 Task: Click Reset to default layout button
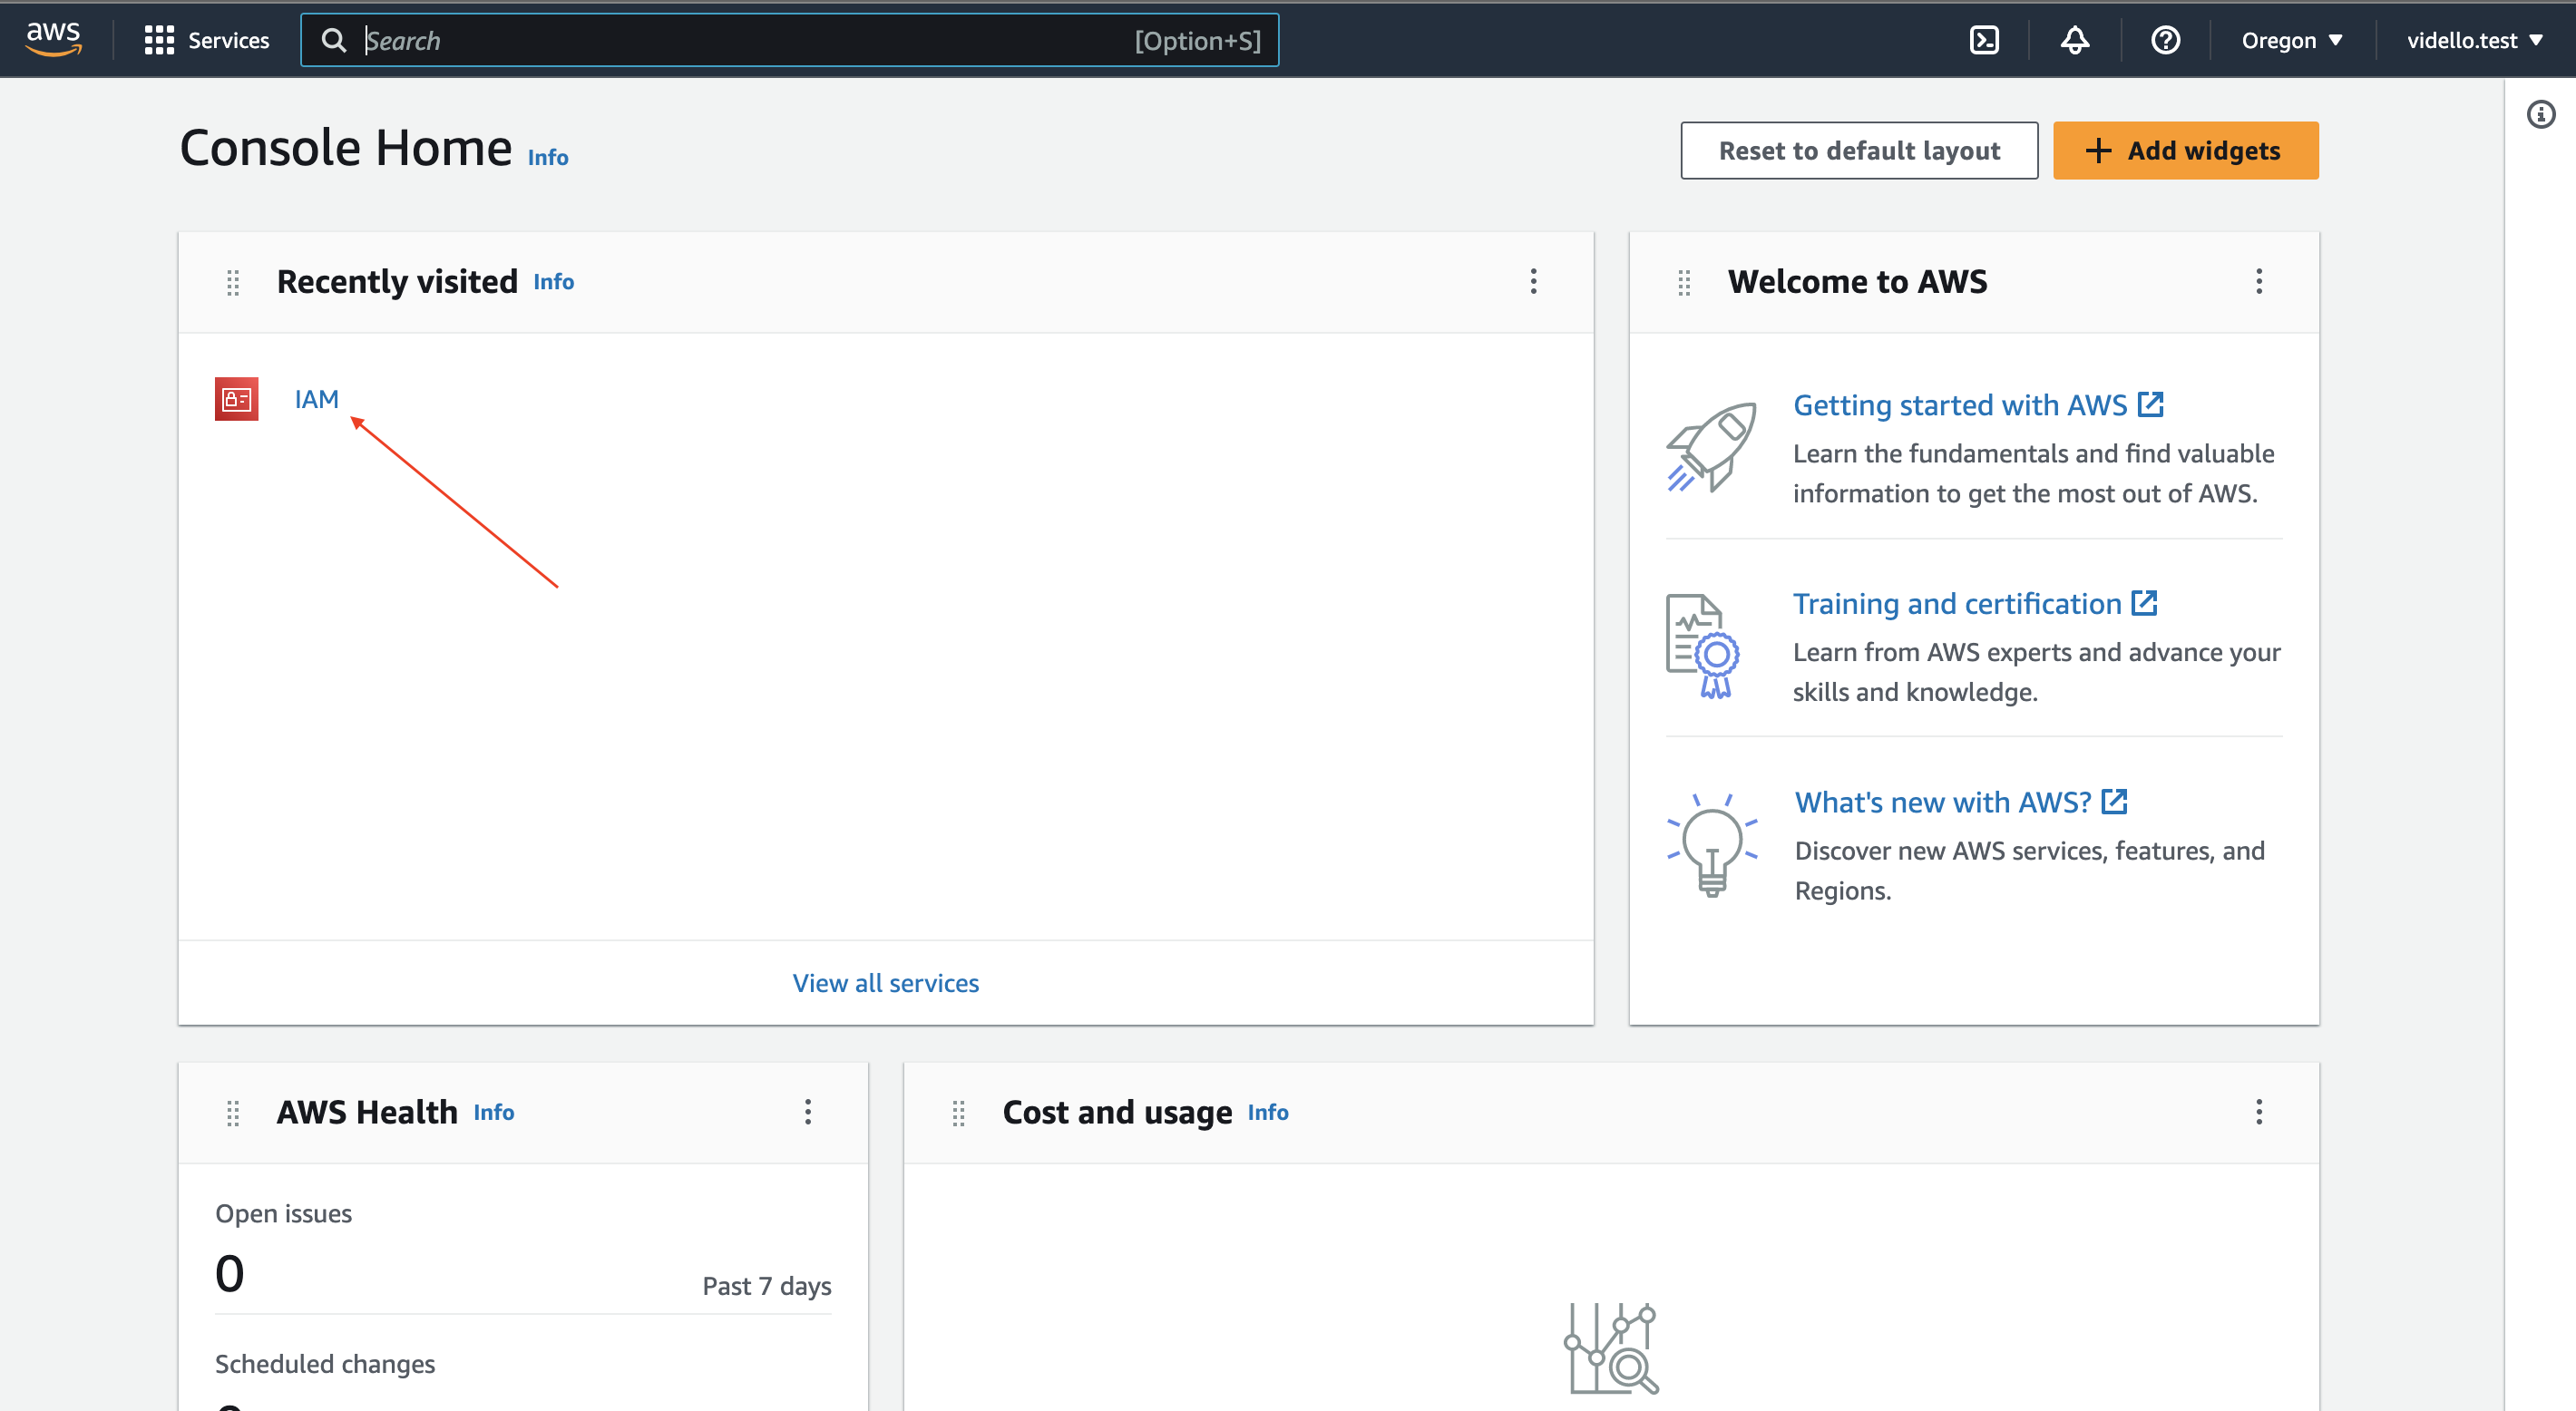[x=1859, y=150]
